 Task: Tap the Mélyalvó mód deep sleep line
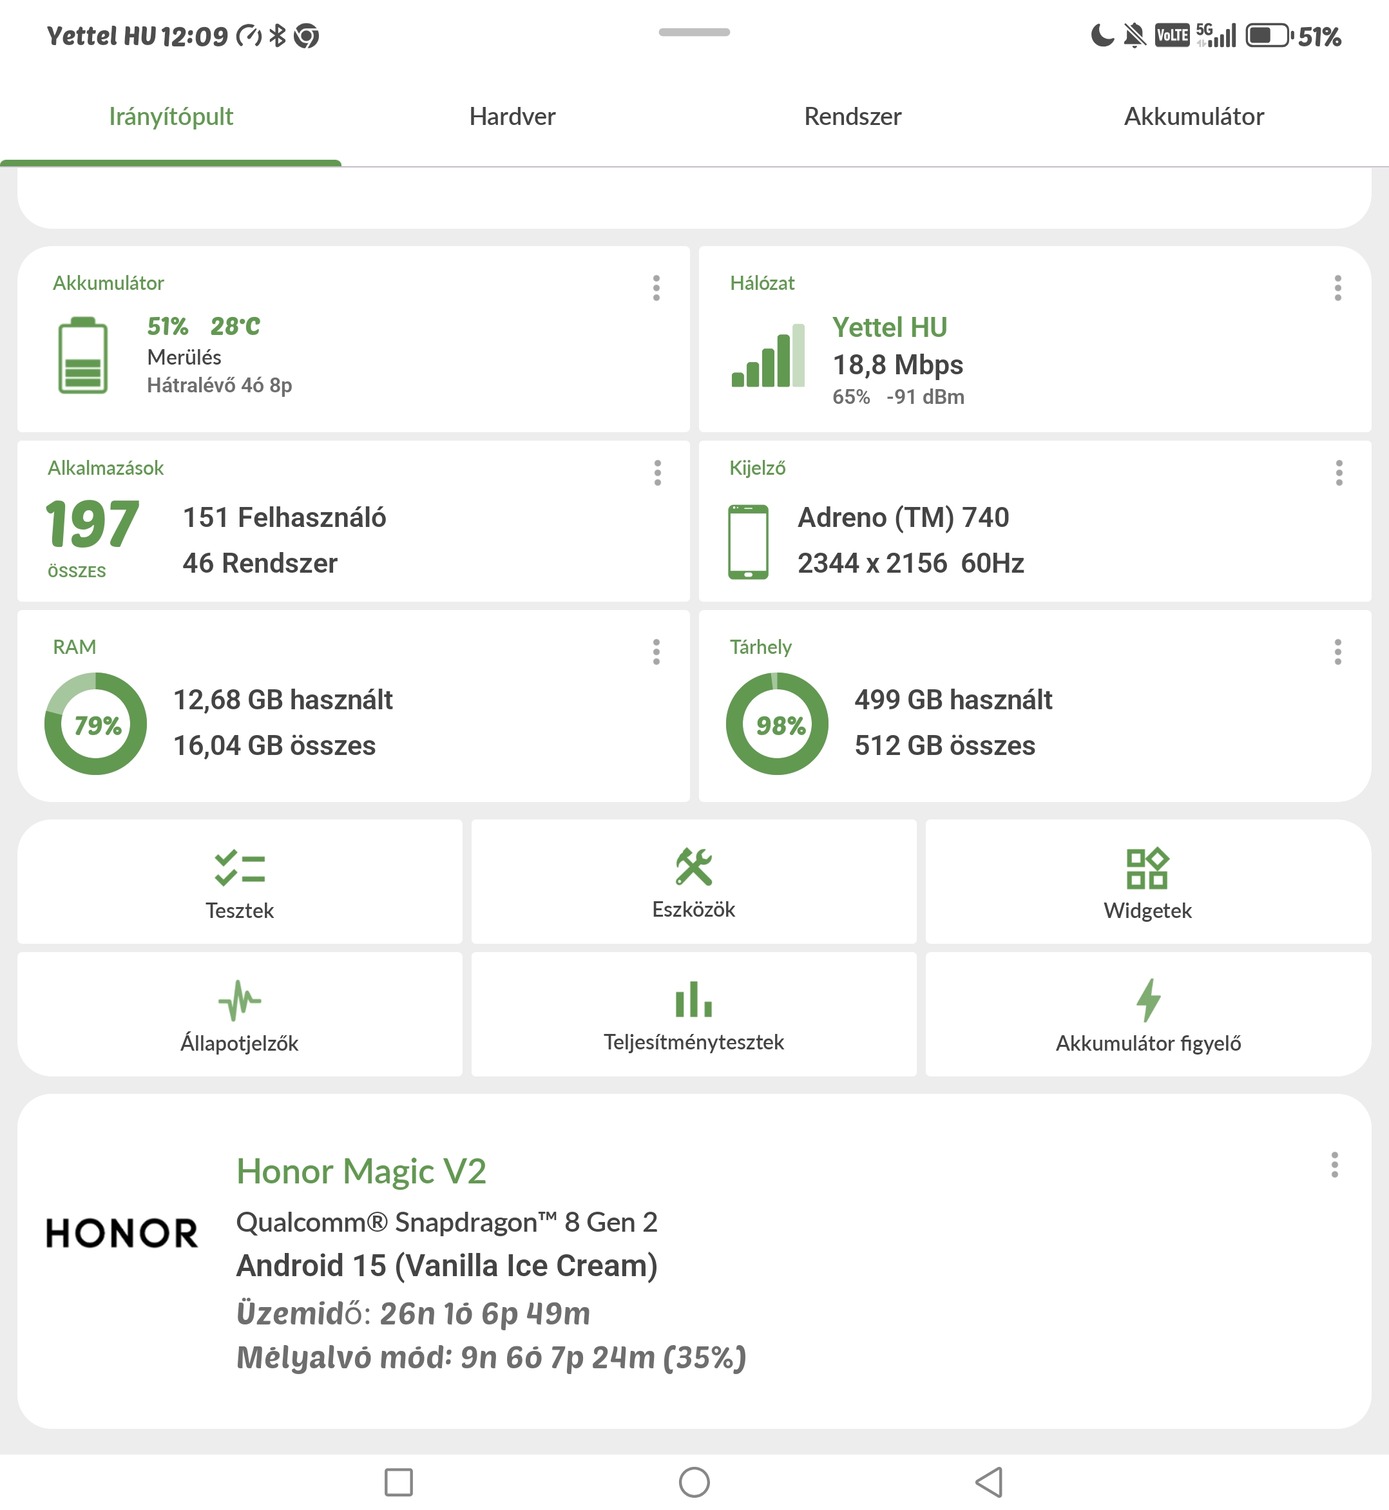pos(491,1358)
